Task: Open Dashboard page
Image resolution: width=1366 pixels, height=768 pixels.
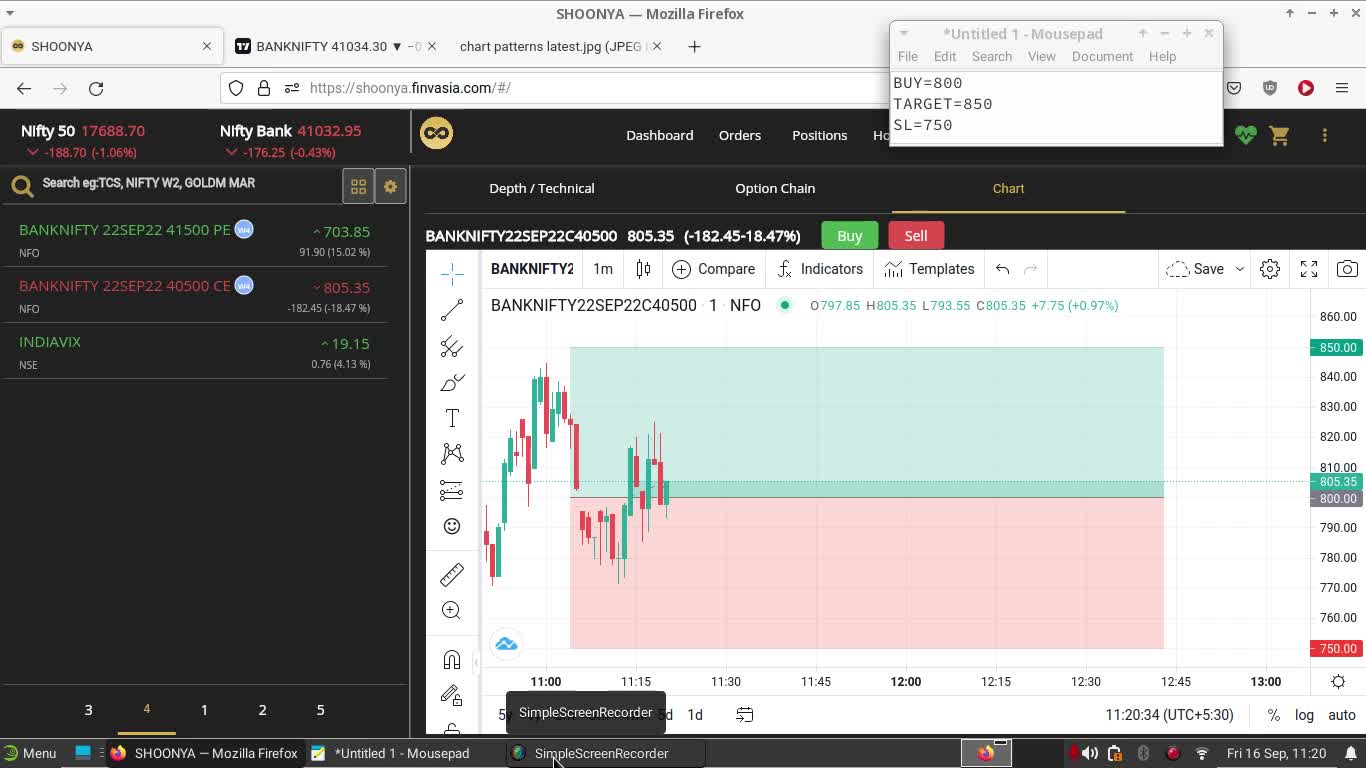Action: pos(659,135)
